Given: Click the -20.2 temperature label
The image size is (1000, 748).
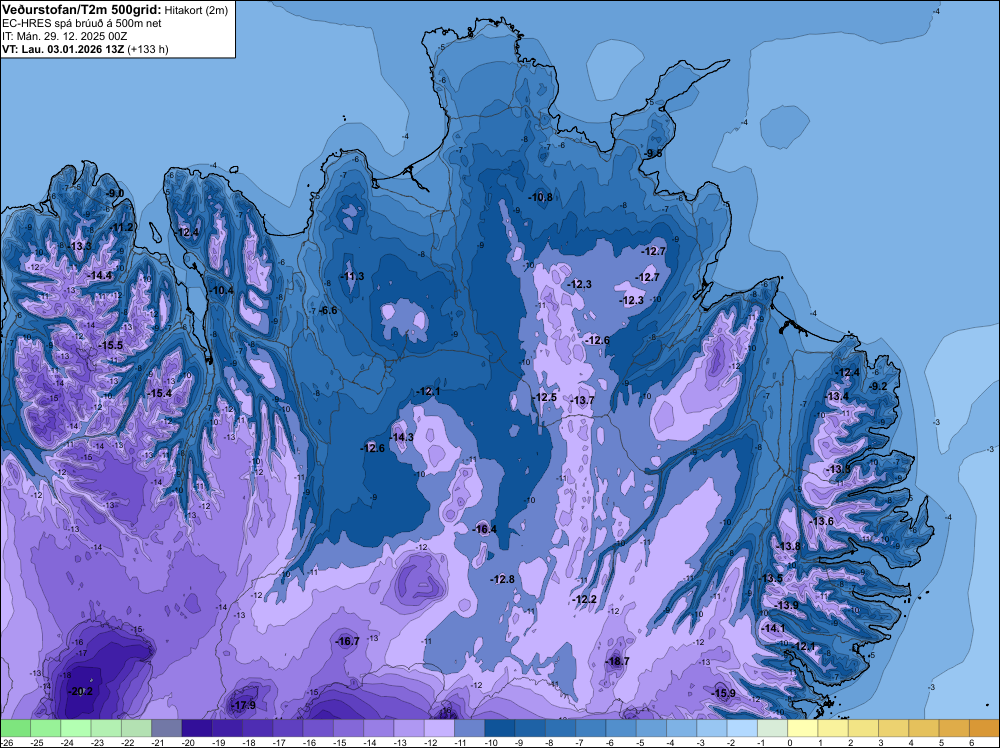Looking at the screenshot, I should click(x=81, y=691).
